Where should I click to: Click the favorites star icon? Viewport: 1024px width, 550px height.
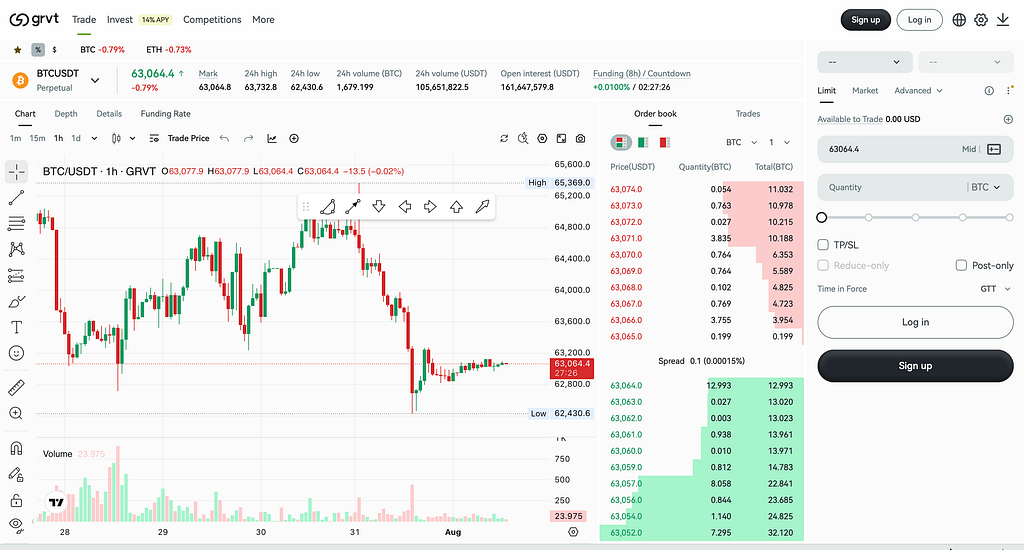pyautogui.click(x=18, y=50)
